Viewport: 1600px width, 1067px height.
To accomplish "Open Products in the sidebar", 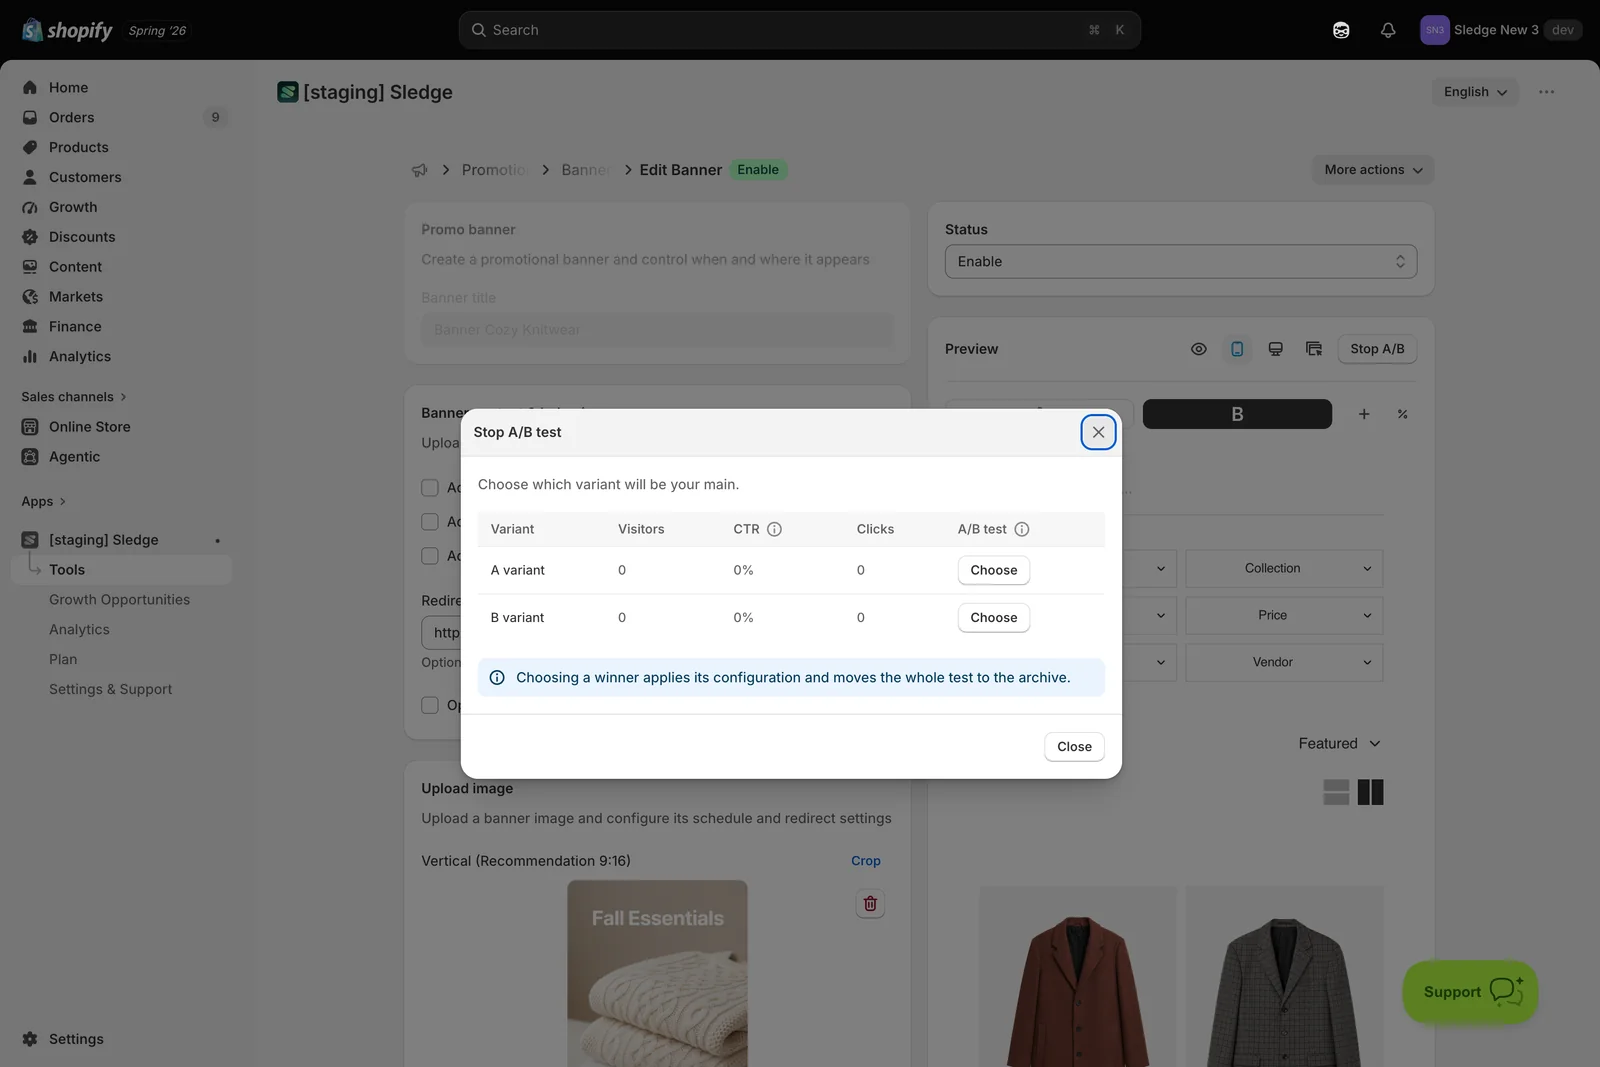I will click(78, 148).
